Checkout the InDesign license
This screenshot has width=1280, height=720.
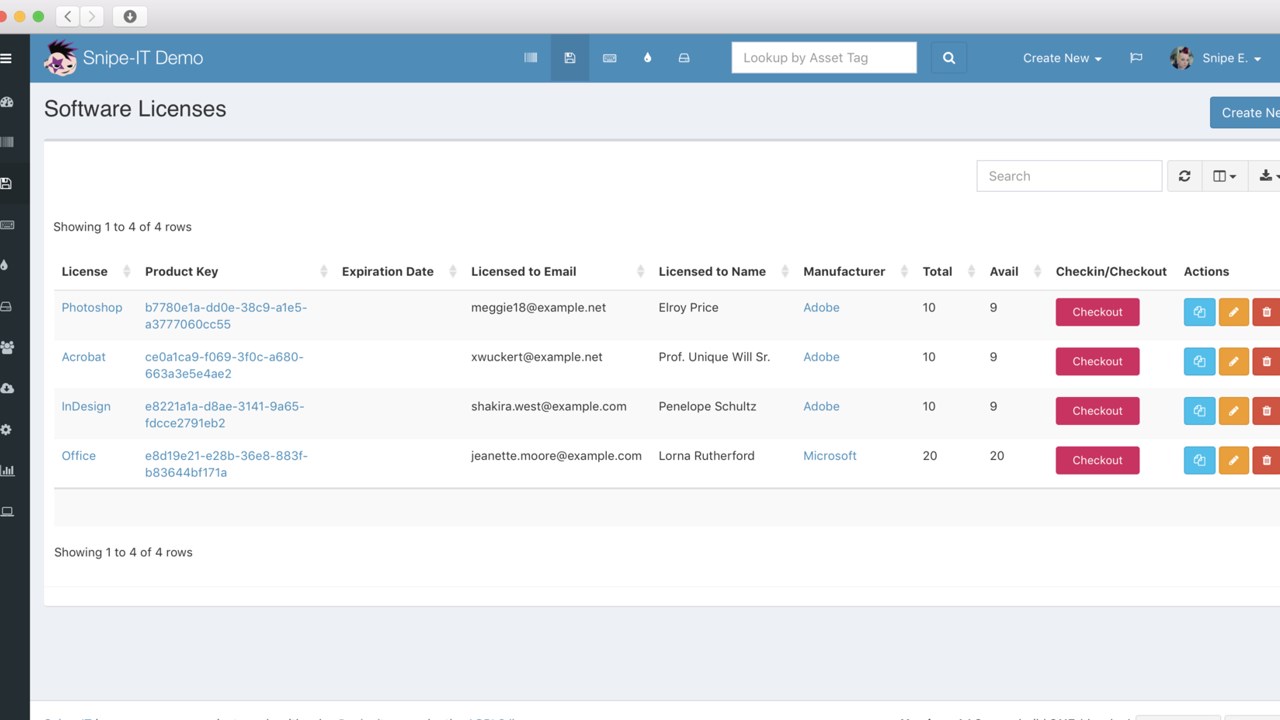(x=1097, y=411)
